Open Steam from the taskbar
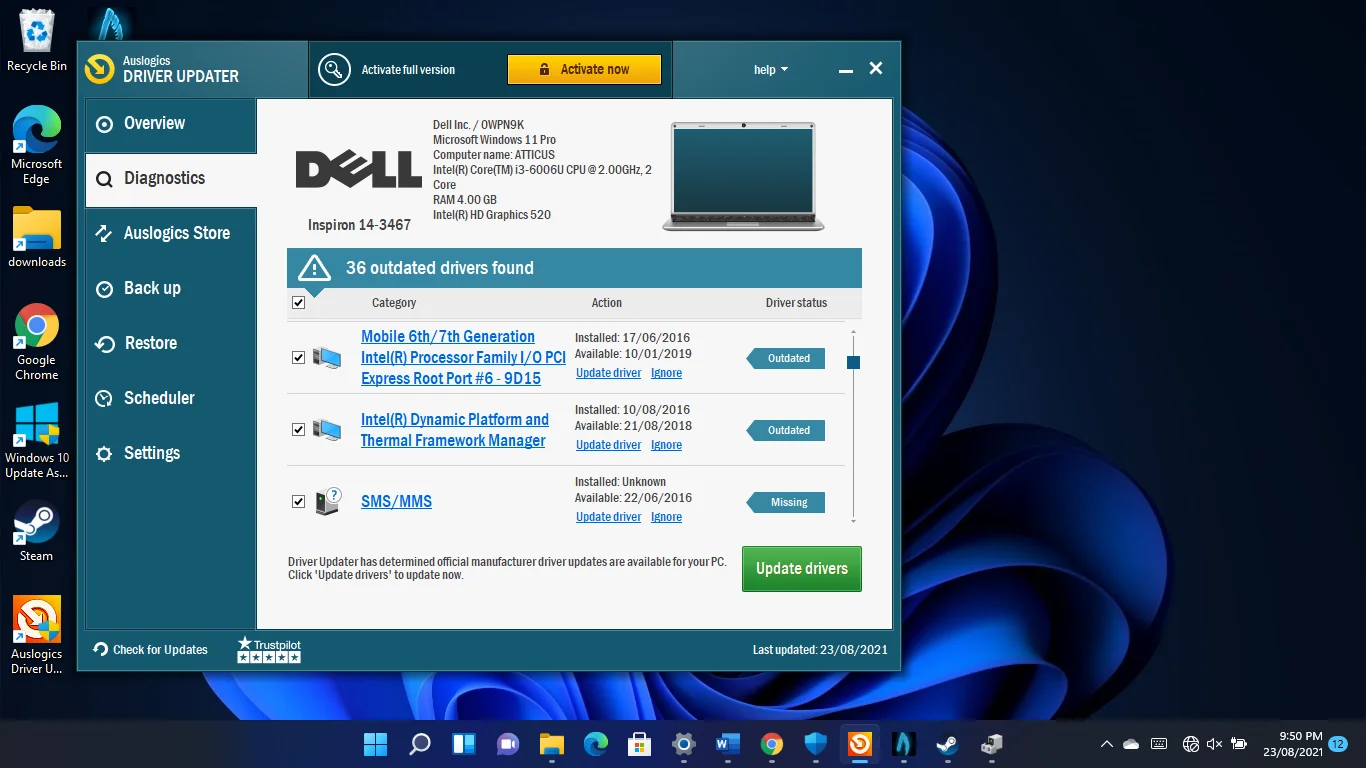Viewport: 1366px width, 768px height. [x=947, y=744]
